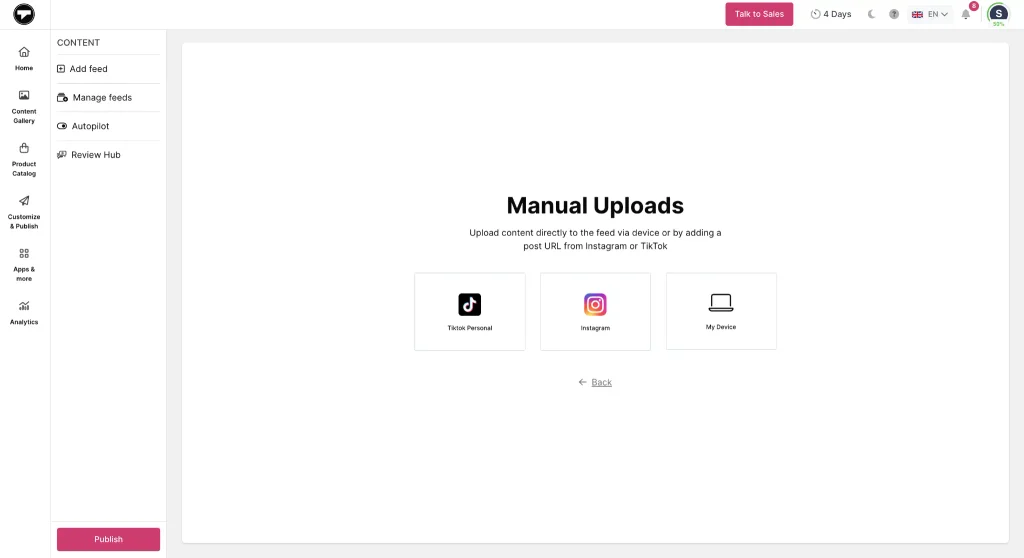1024x558 pixels.
Task: Choose the Instagram upload card
Action: click(595, 312)
